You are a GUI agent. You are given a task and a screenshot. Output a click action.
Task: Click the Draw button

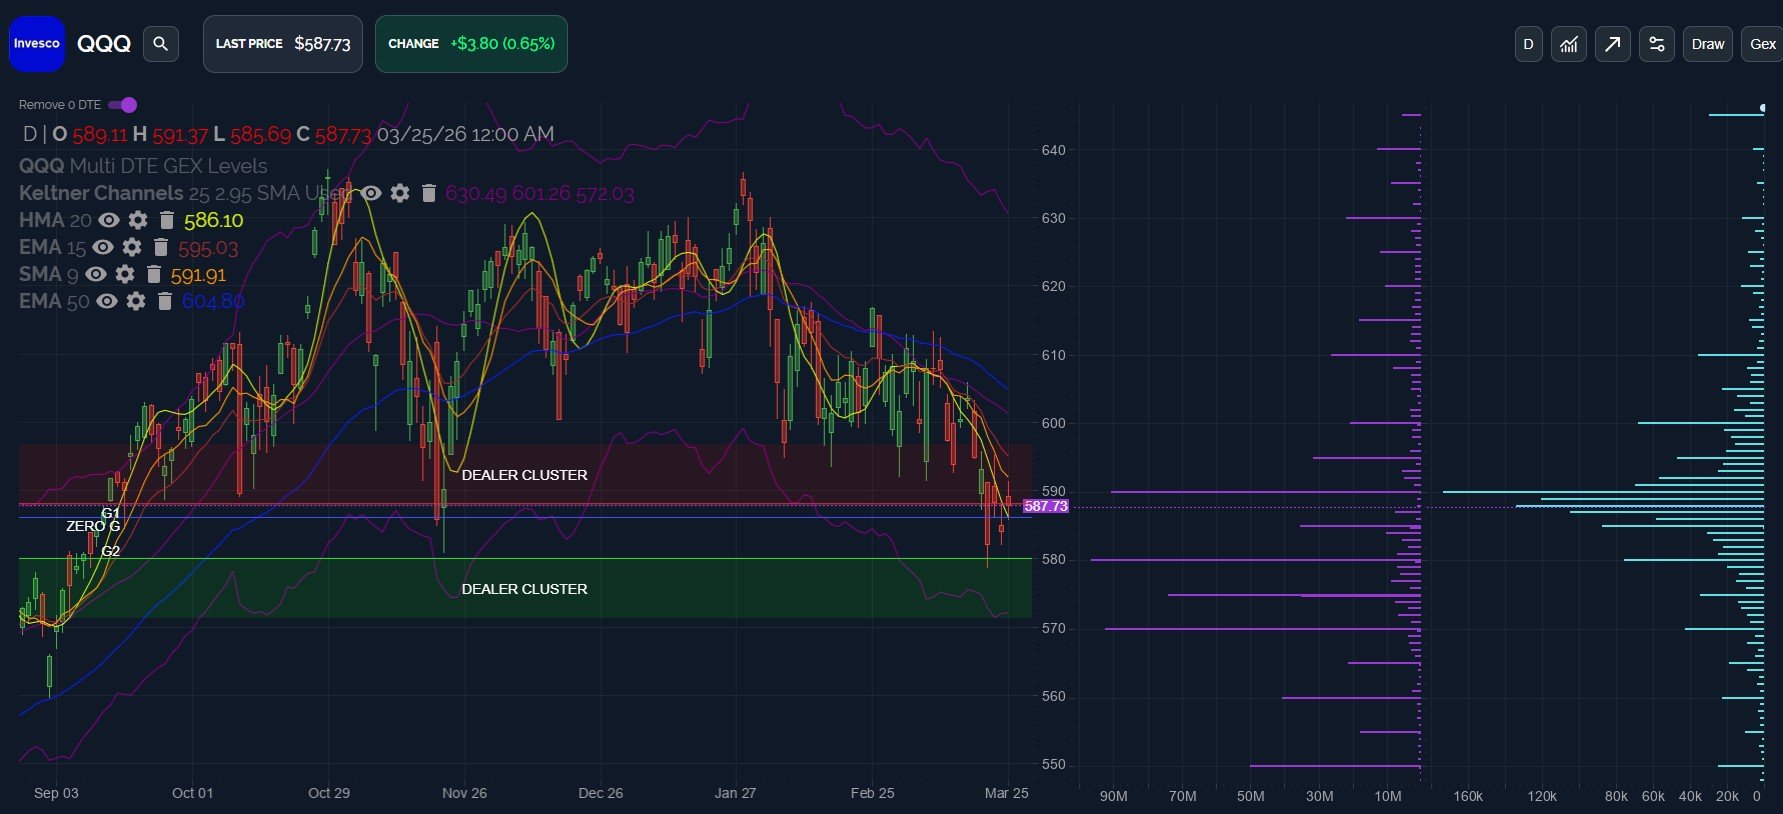click(x=1708, y=44)
